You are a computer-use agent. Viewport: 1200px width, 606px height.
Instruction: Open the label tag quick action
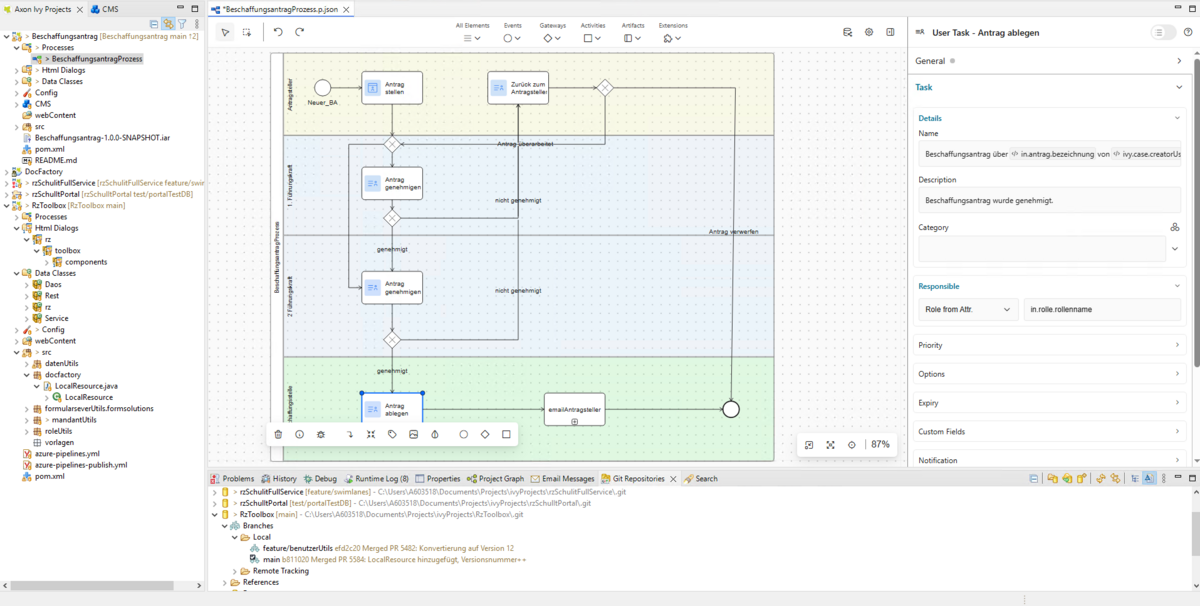[392, 434]
